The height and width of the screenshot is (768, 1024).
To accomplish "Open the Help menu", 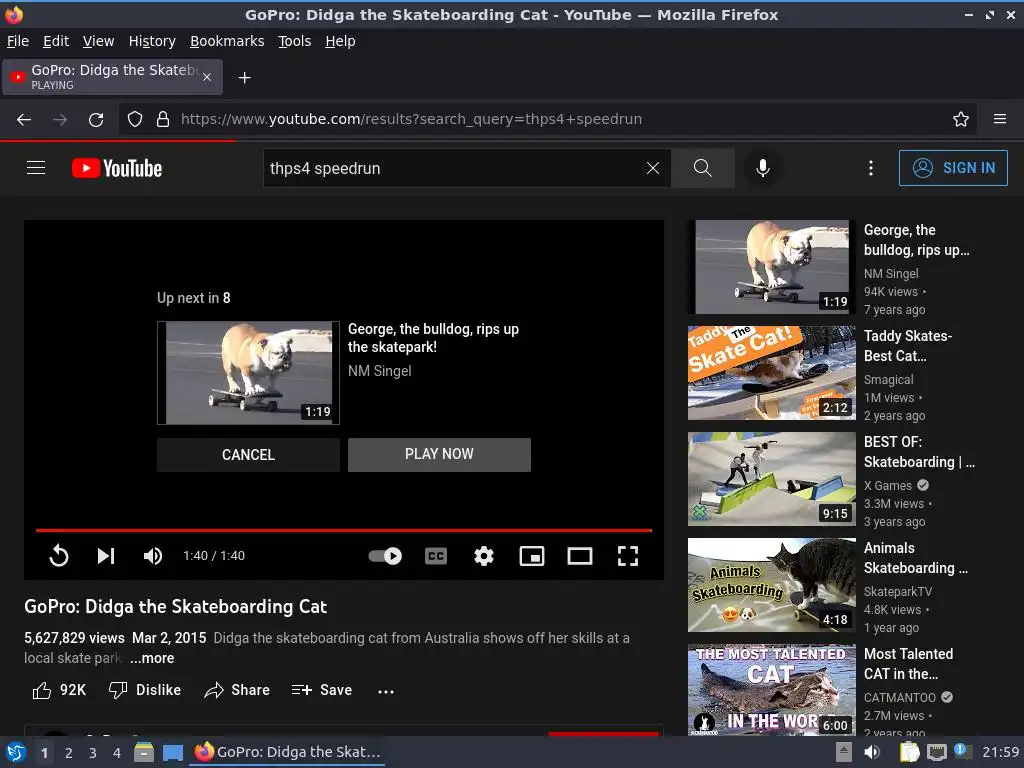I will click(340, 41).
